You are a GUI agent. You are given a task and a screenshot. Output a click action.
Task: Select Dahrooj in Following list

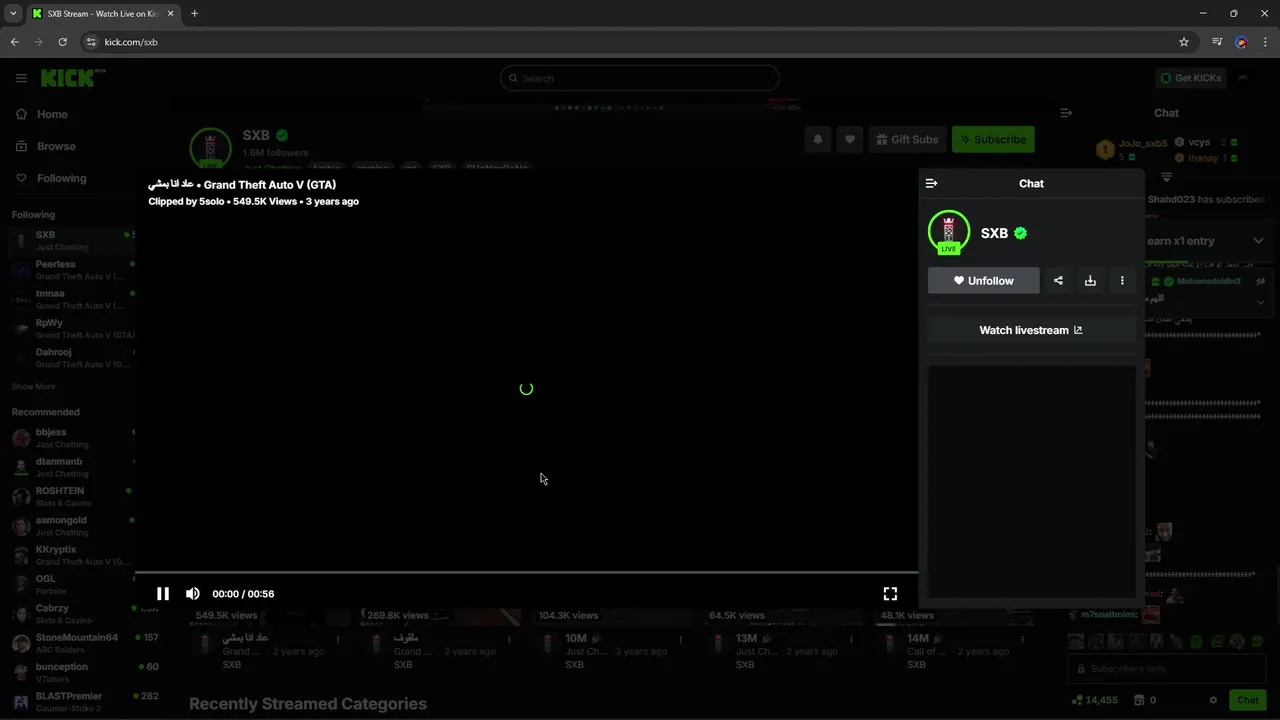point(68,358)
